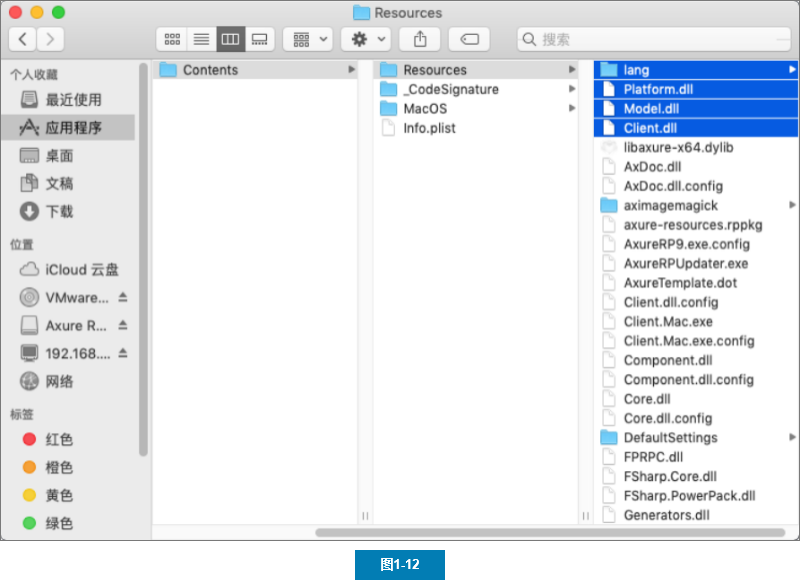The image size is (800, 580).
Task: Select Resources folder in second column
Action: click(x=476, y=70)
